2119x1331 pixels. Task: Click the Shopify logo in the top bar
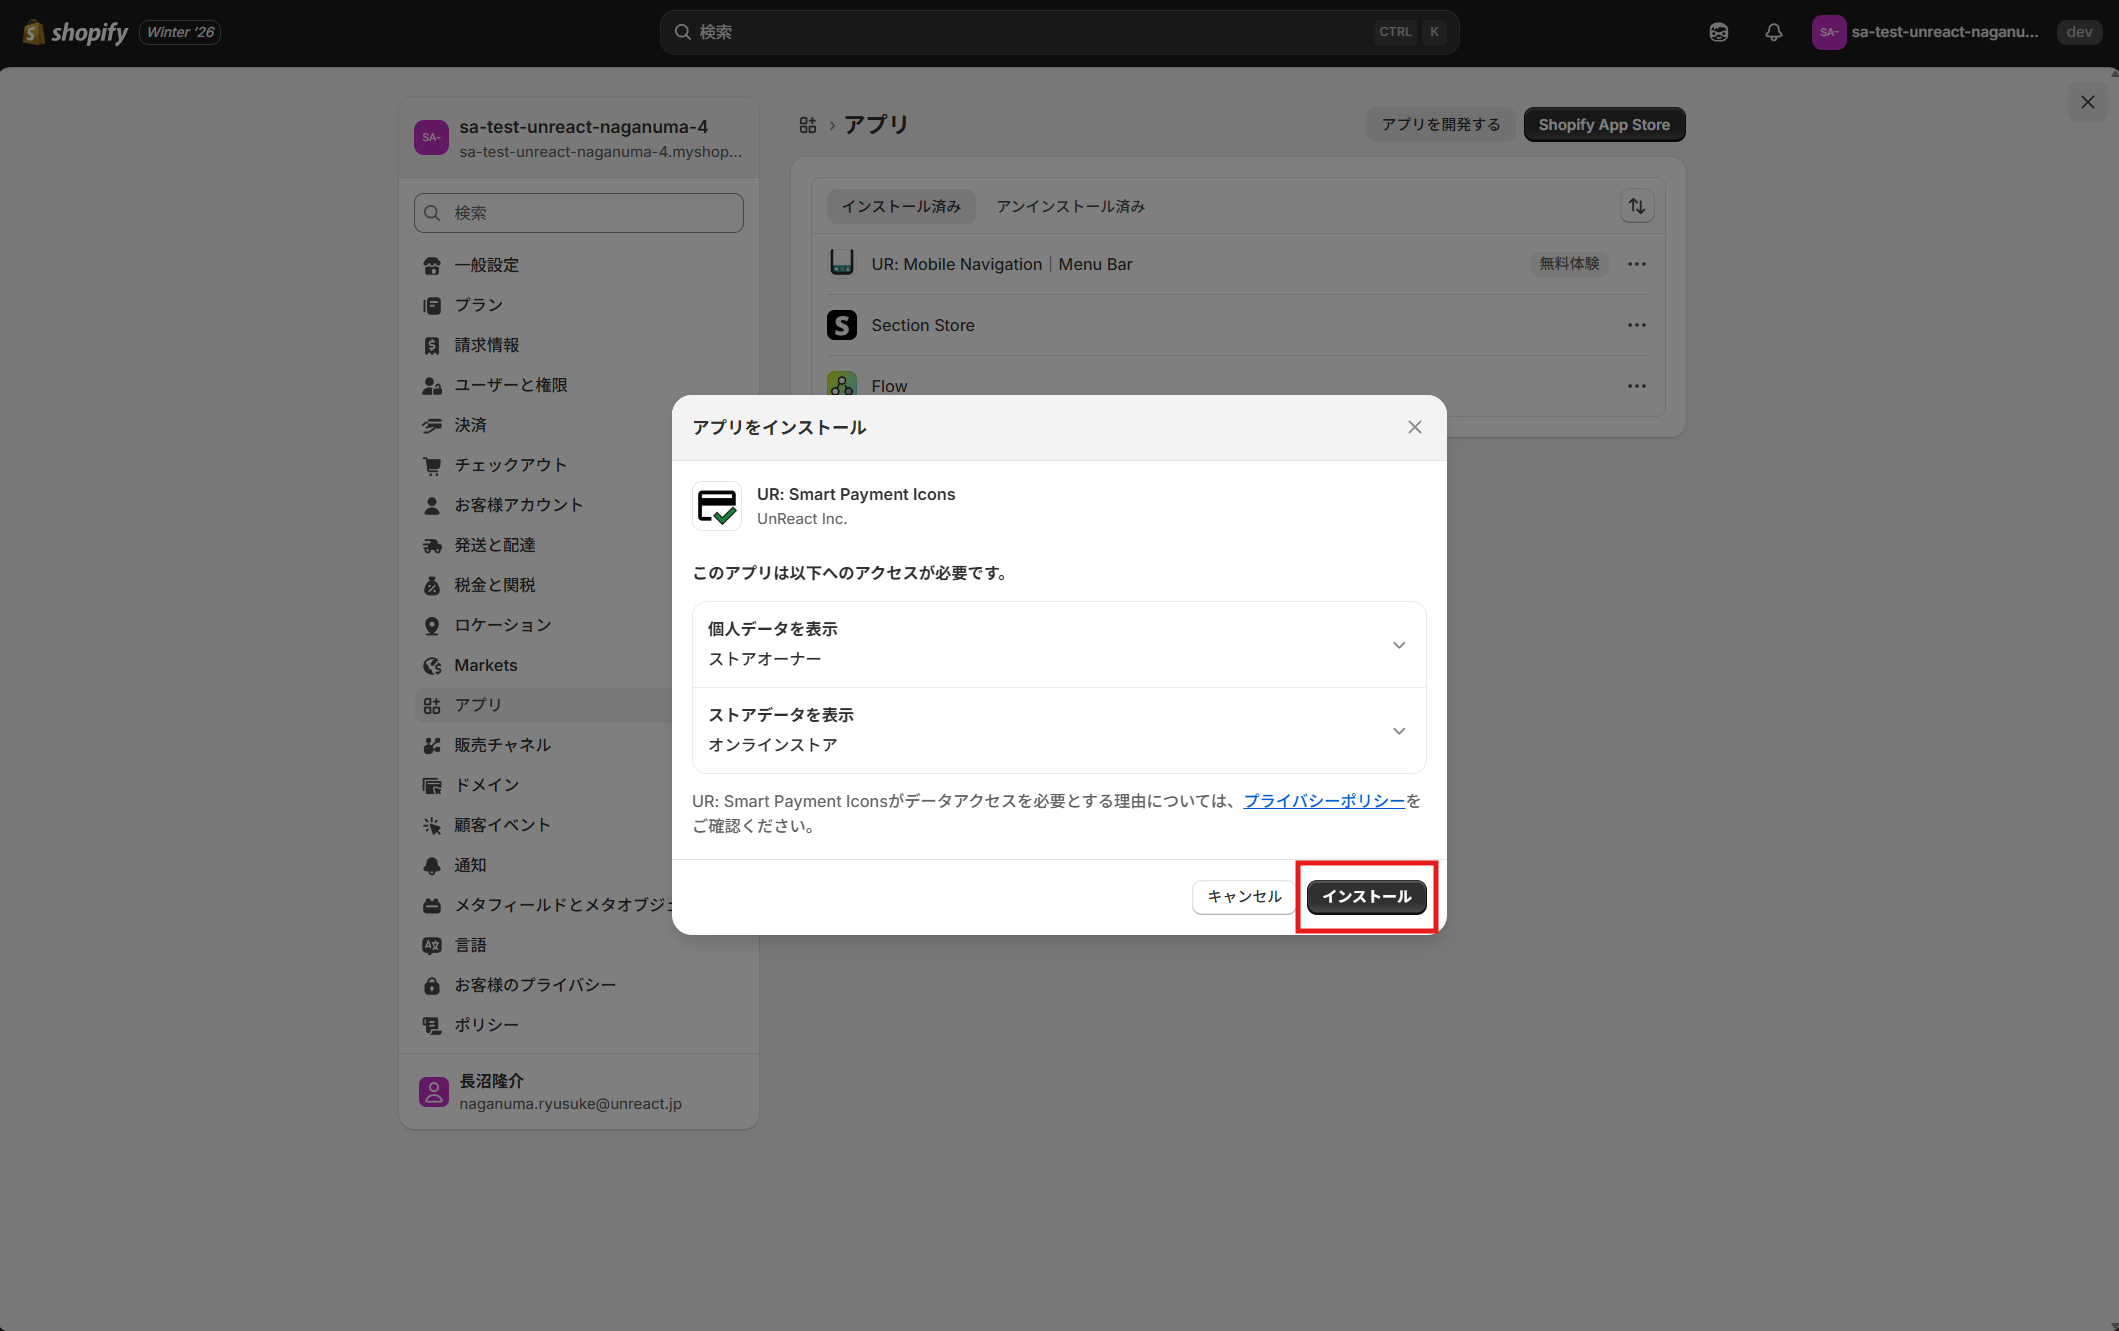[33, 32]
